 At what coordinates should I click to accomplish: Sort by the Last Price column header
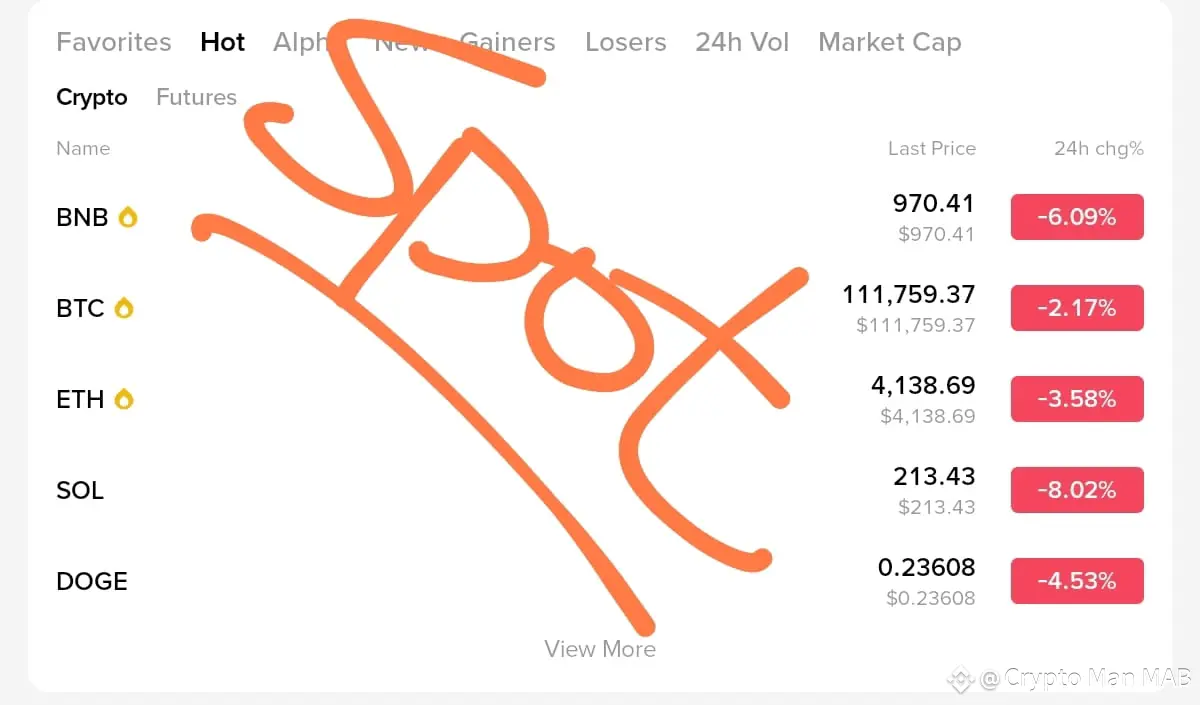932,148
